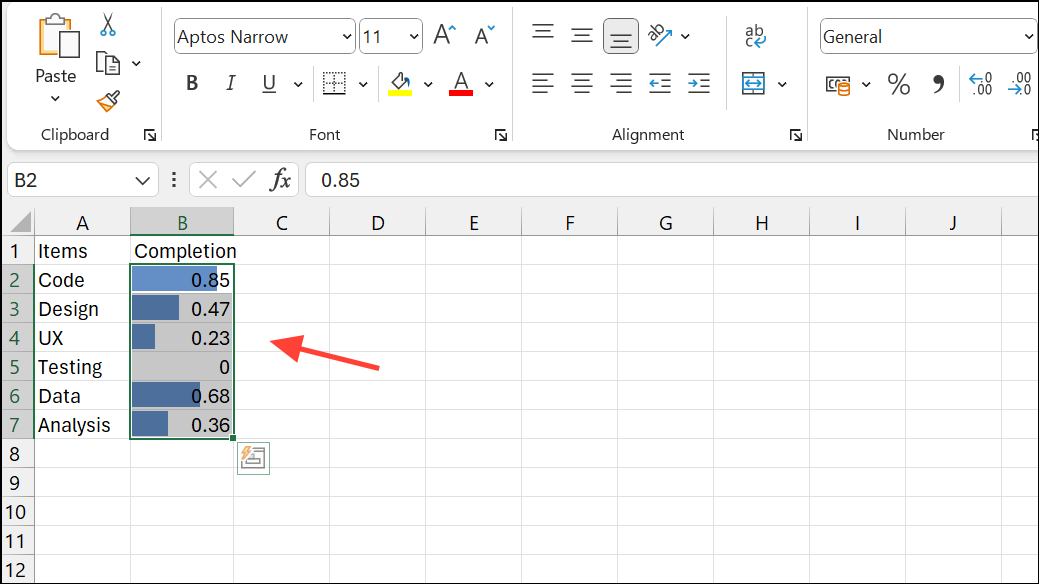Open the Alignment settings dialog launcher
The height and width of the screenshot is (584, 1039).
coord(795,134)
